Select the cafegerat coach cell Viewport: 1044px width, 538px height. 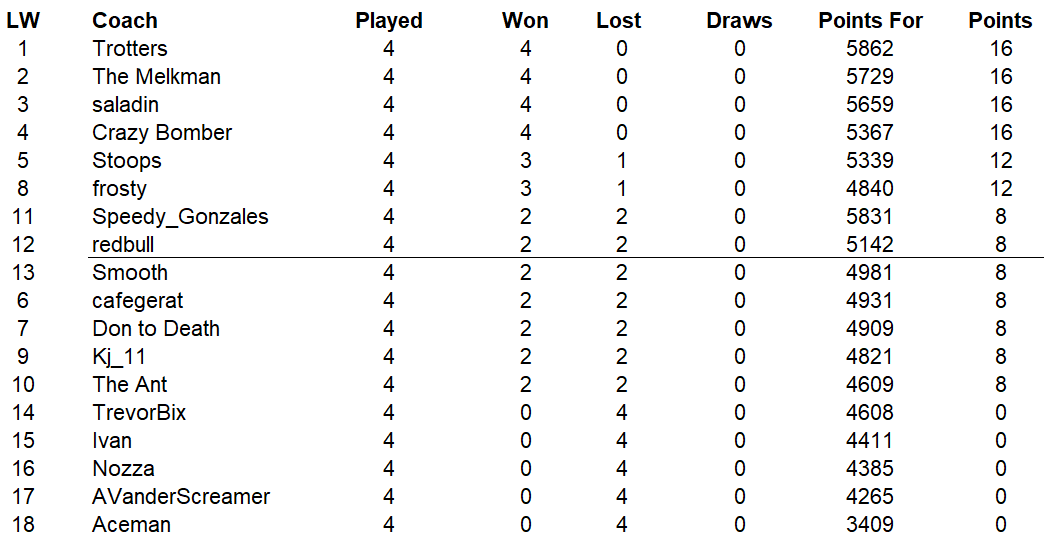[x=138, y=301]
